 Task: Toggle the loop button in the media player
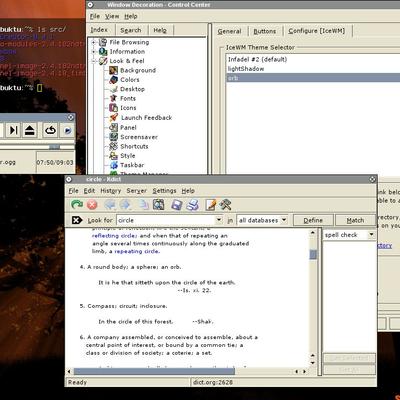[50, 130]
